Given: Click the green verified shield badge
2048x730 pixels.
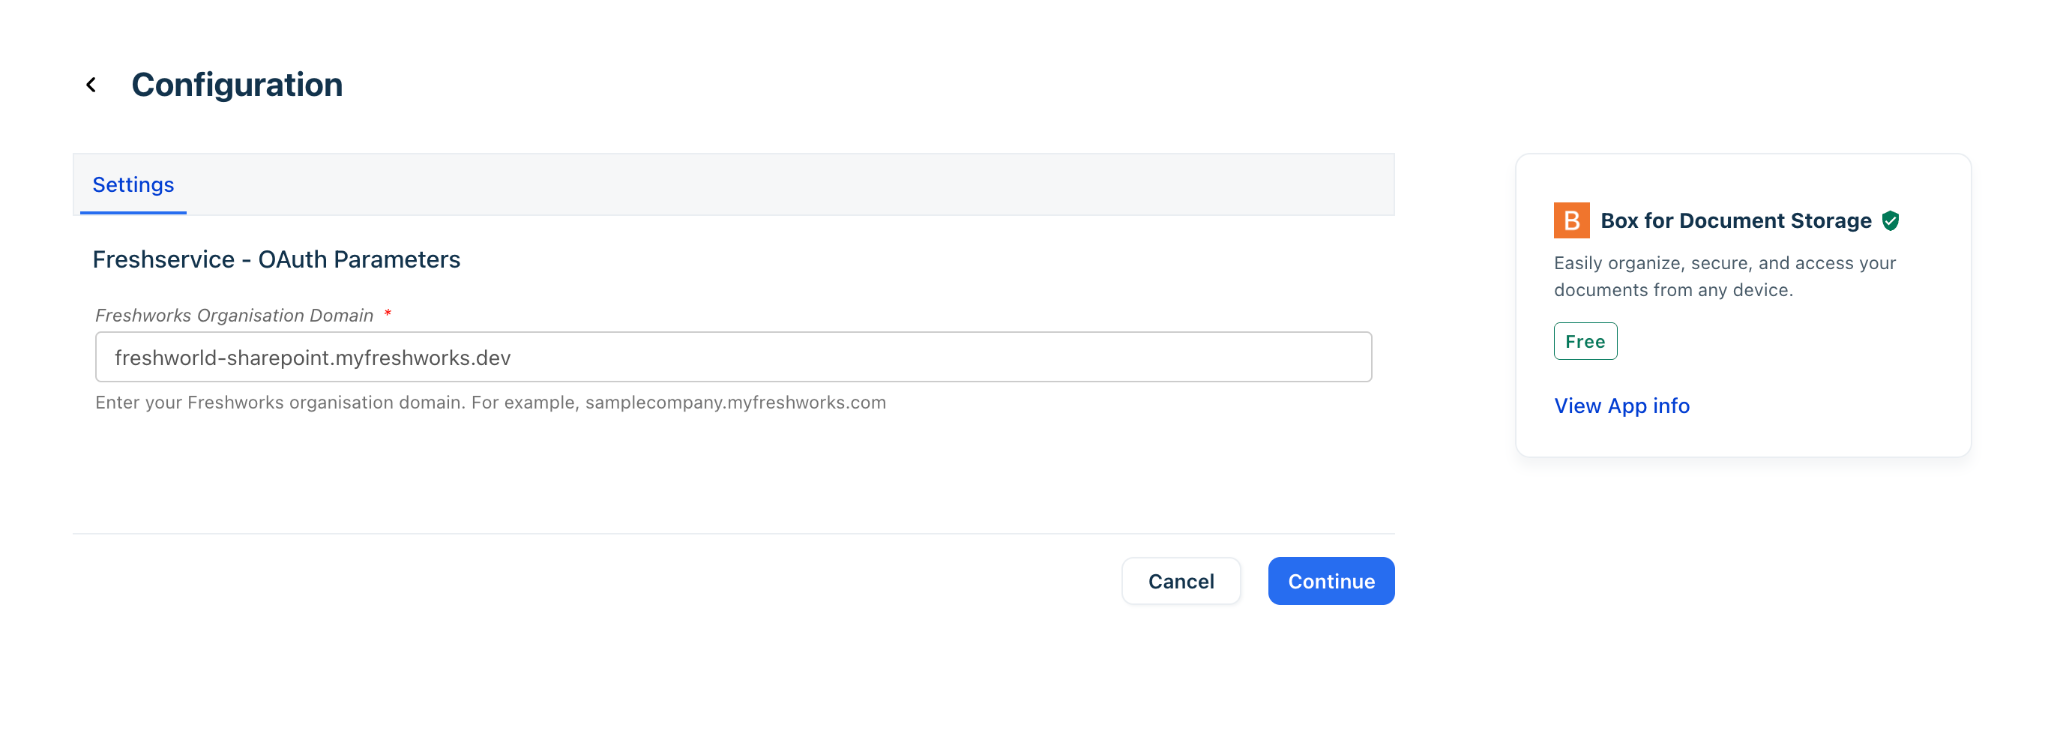Looking at the screenshot, I should 1890,220.
